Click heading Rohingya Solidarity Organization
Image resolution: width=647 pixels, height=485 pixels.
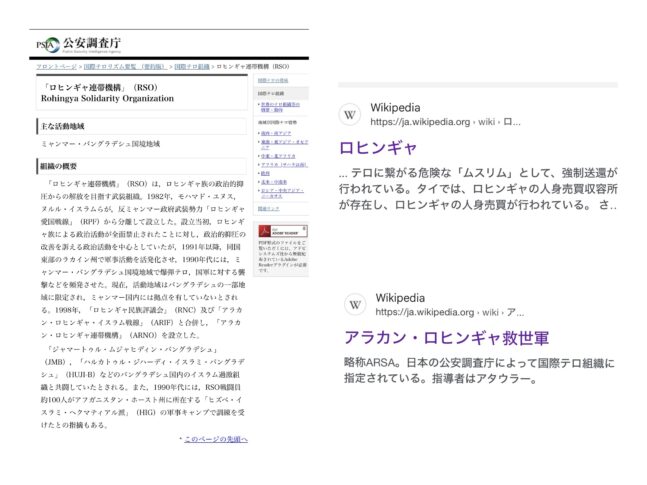[107, 99]
